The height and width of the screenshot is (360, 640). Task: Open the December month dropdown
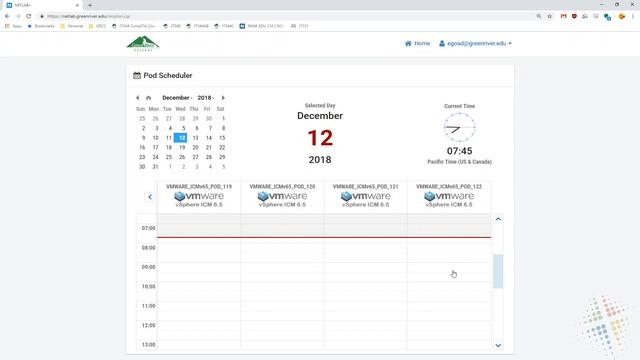click(177, 98)
